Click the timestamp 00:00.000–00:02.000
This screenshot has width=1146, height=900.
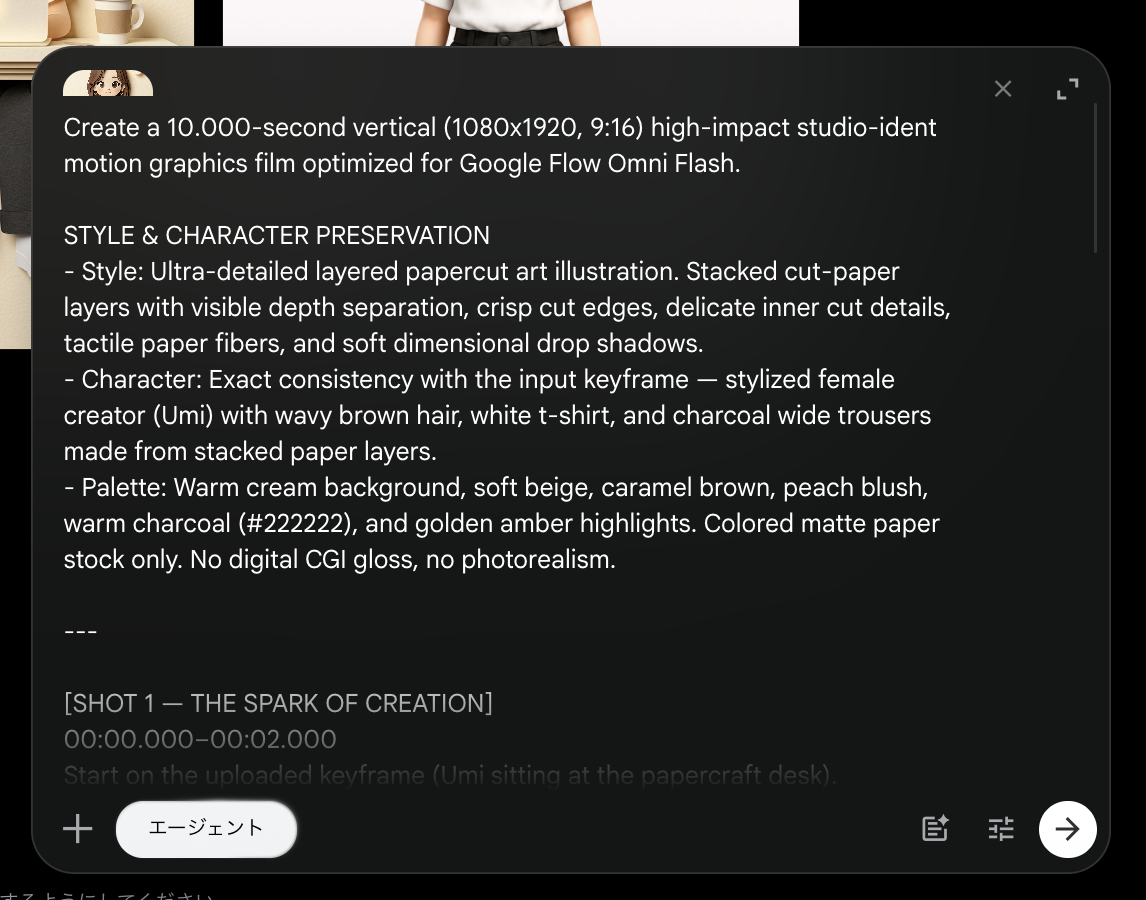[x=200, y=739]
